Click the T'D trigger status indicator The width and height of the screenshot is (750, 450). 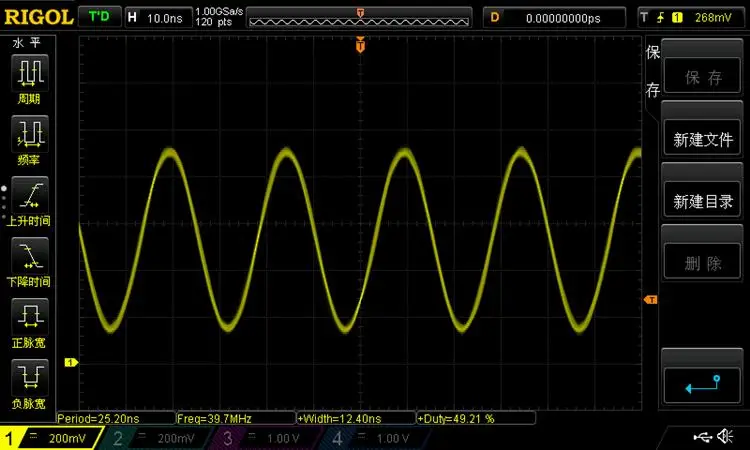(99, 17)
